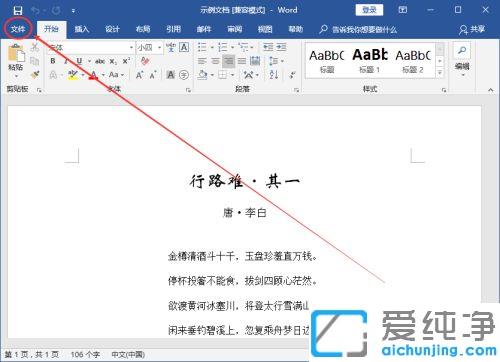Align text left
The image size is (500, 362).
202,61
